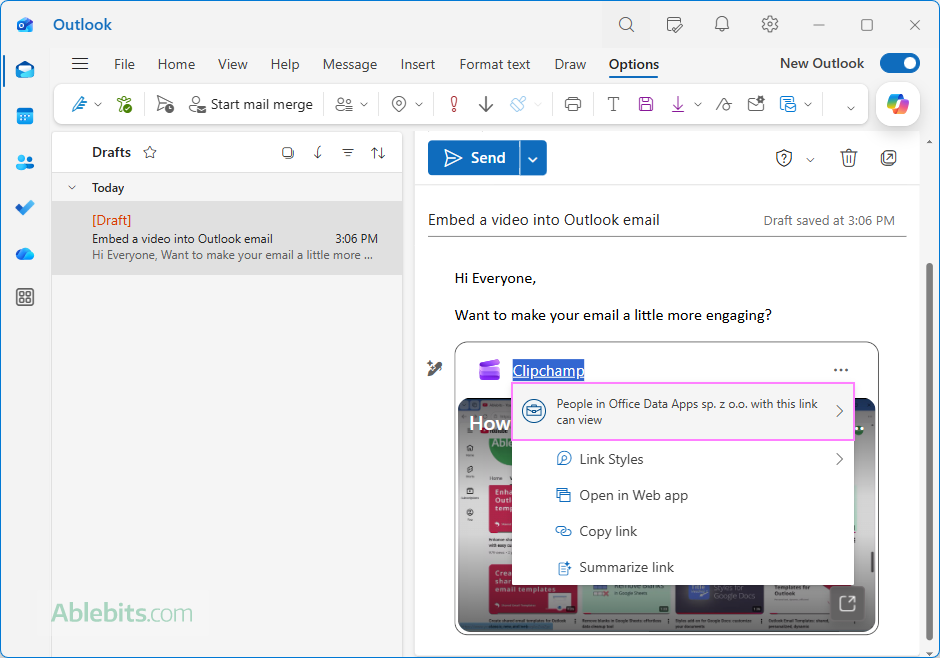Image resolution: width=940 pixels, height=658 pixels.
Task: Click the Options tab
Action: pyautogui.click(x=634, y=64)
